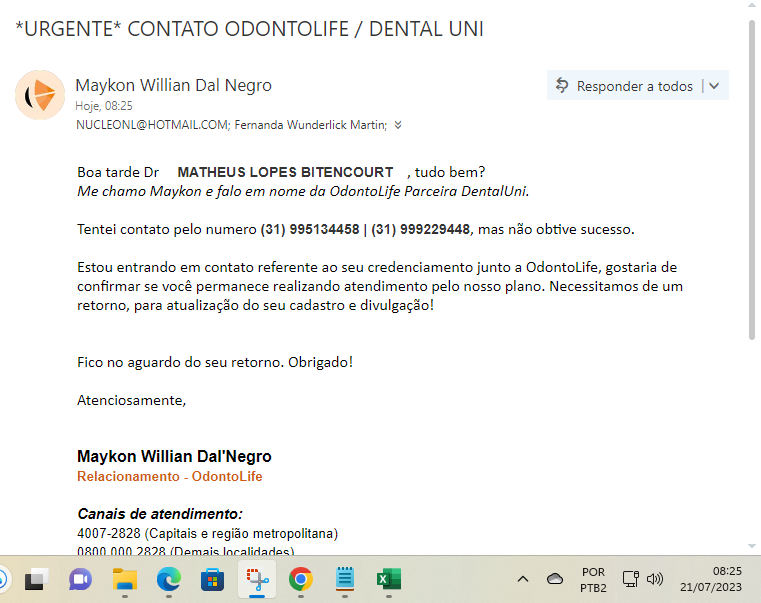
Task: Click the email subject URGENTE CONTATO ODONTOLIFE
Action: click(249, 29)
